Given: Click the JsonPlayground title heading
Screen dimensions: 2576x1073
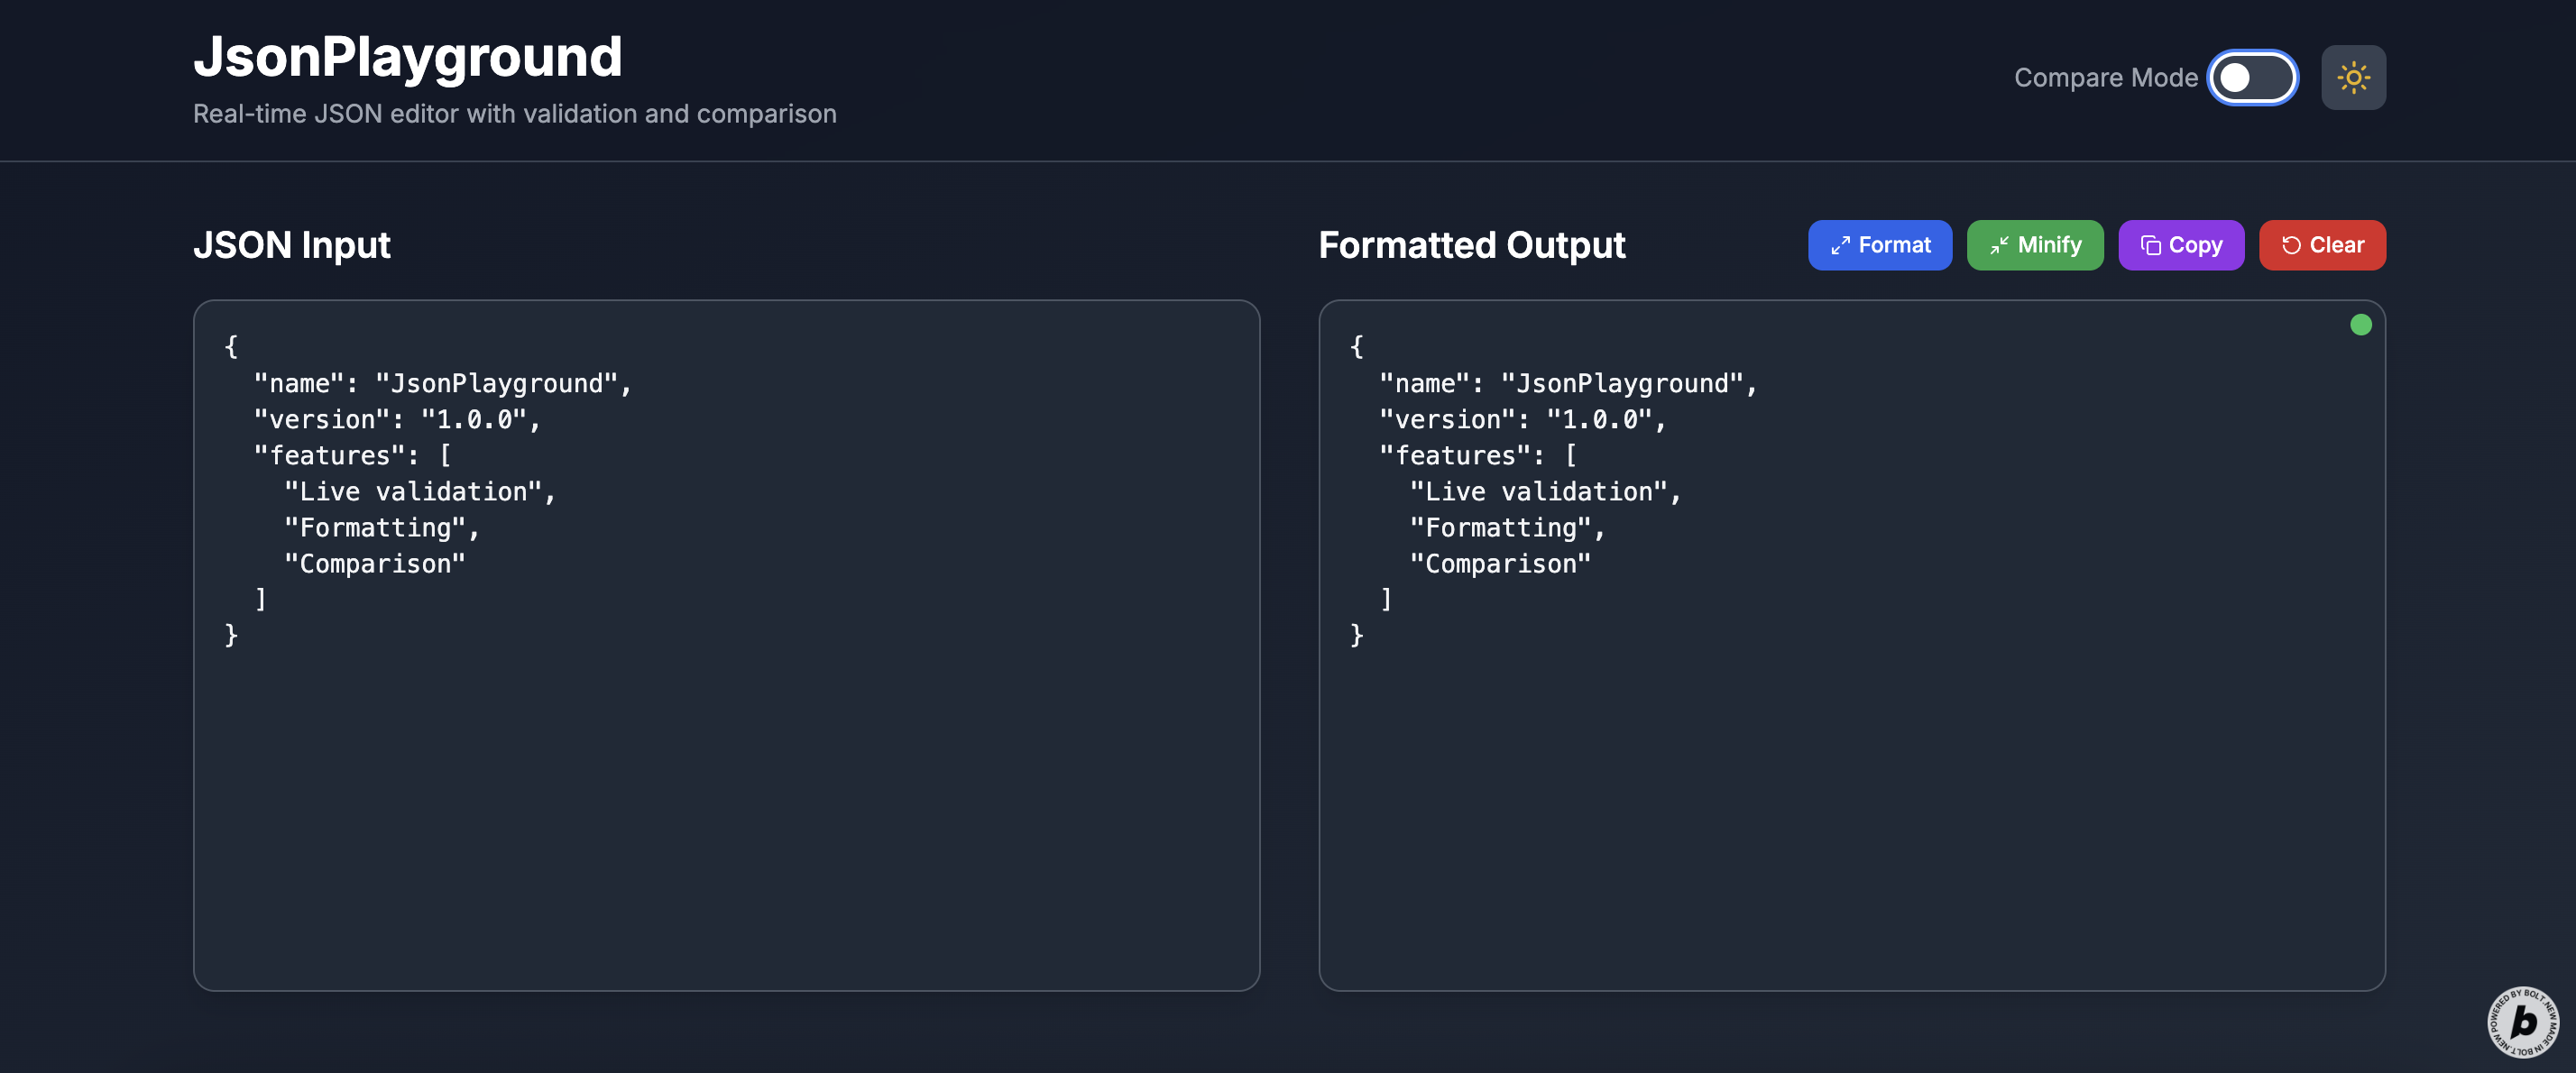Looking at the screenshot, I should point(407,57).
